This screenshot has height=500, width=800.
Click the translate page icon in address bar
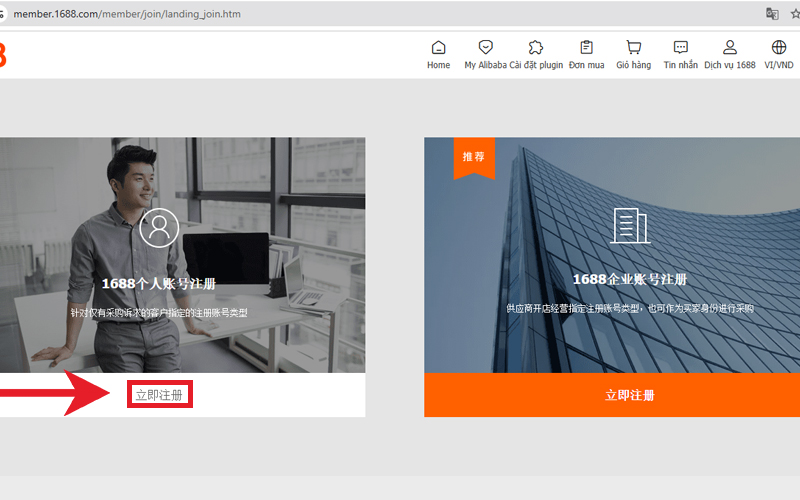tap(772, 14)
